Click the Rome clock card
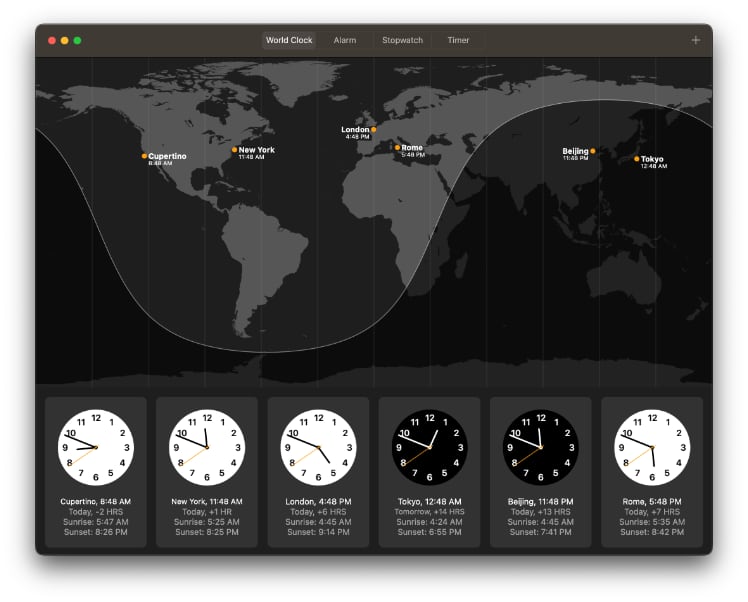Image resolution: width=748 pixels, height=602 pixels. coord(651,472)
